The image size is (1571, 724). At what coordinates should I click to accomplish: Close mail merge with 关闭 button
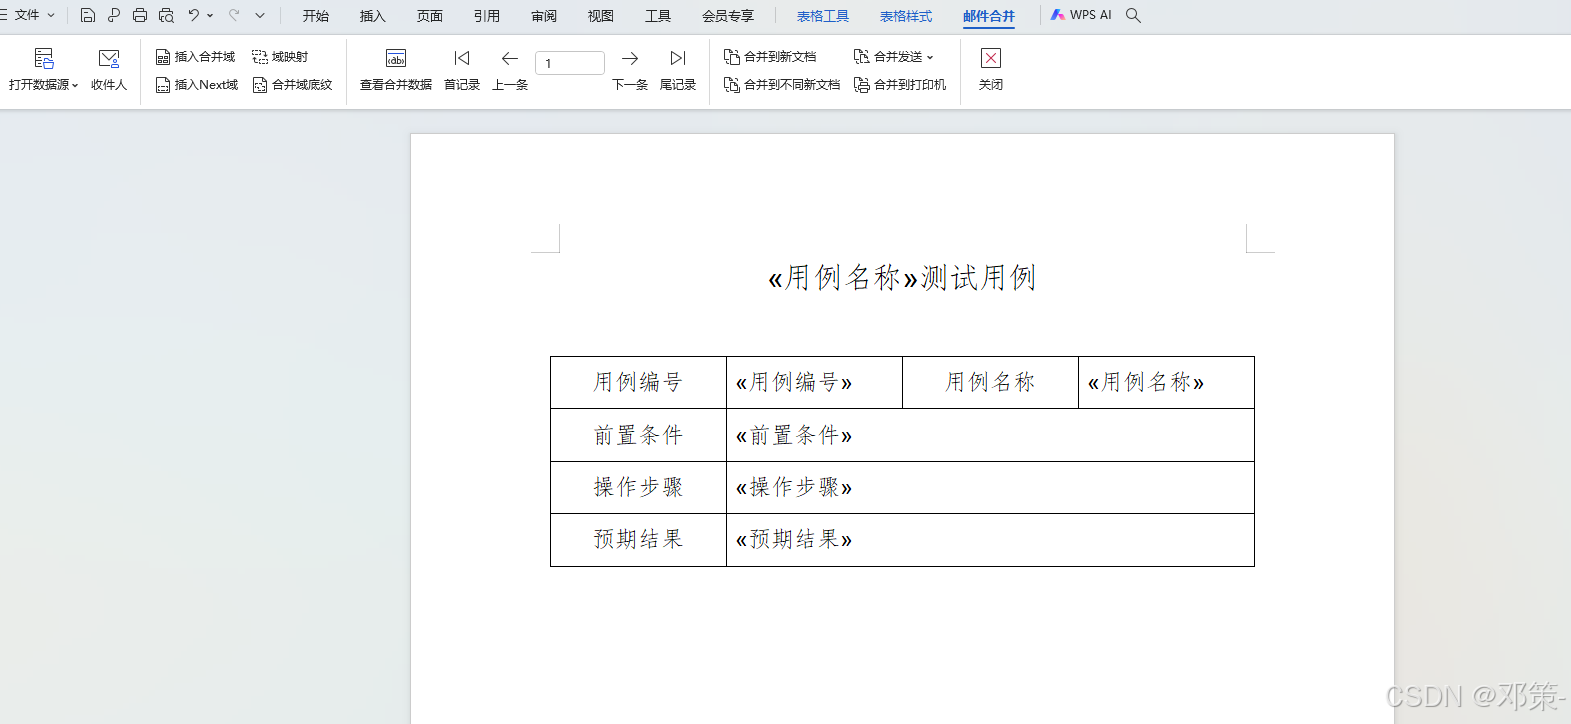991,70
